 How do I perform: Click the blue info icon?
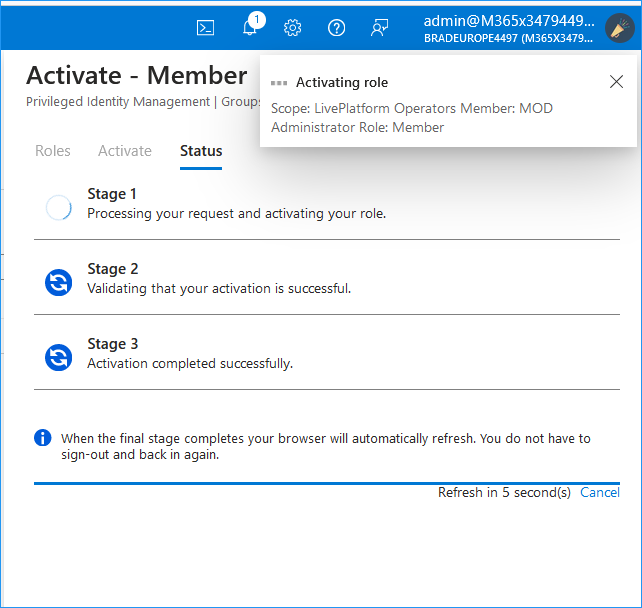point(43,438)
